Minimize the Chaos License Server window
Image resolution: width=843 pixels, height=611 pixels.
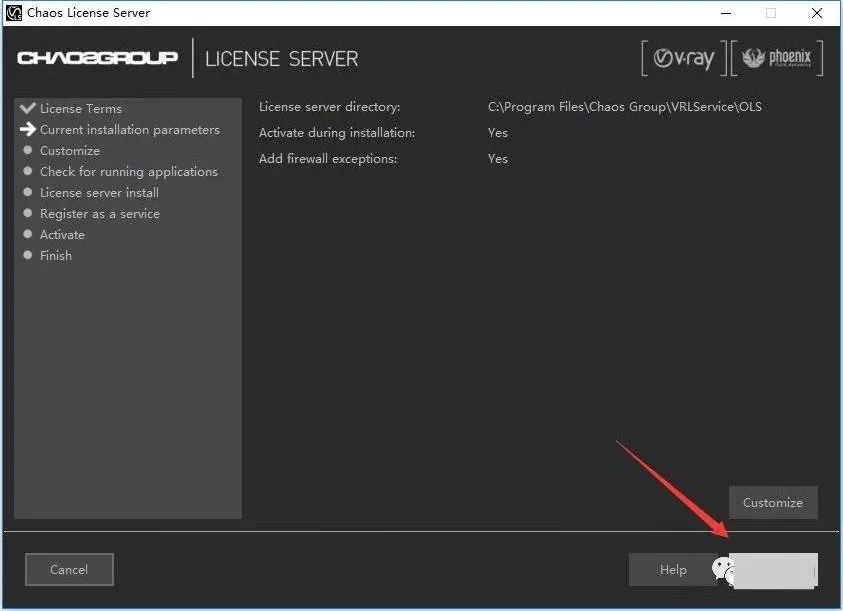(726, 13)
